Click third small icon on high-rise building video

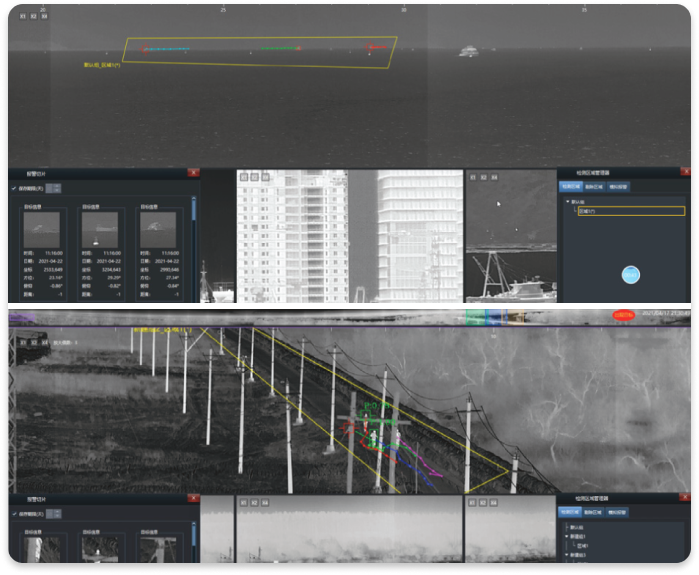tap(266, 177)
